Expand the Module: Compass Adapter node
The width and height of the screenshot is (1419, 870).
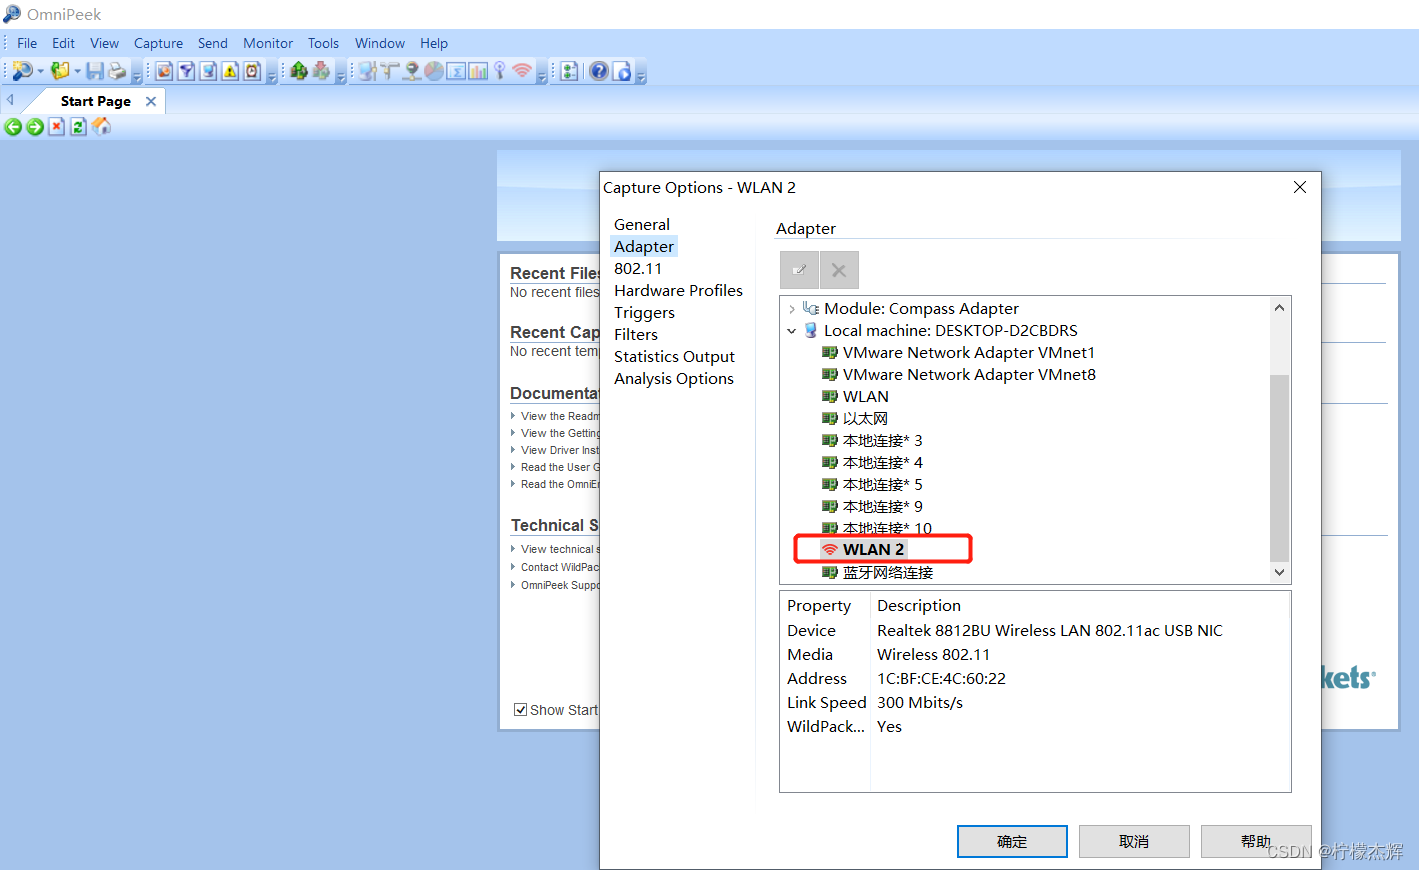tap(792, 309)
